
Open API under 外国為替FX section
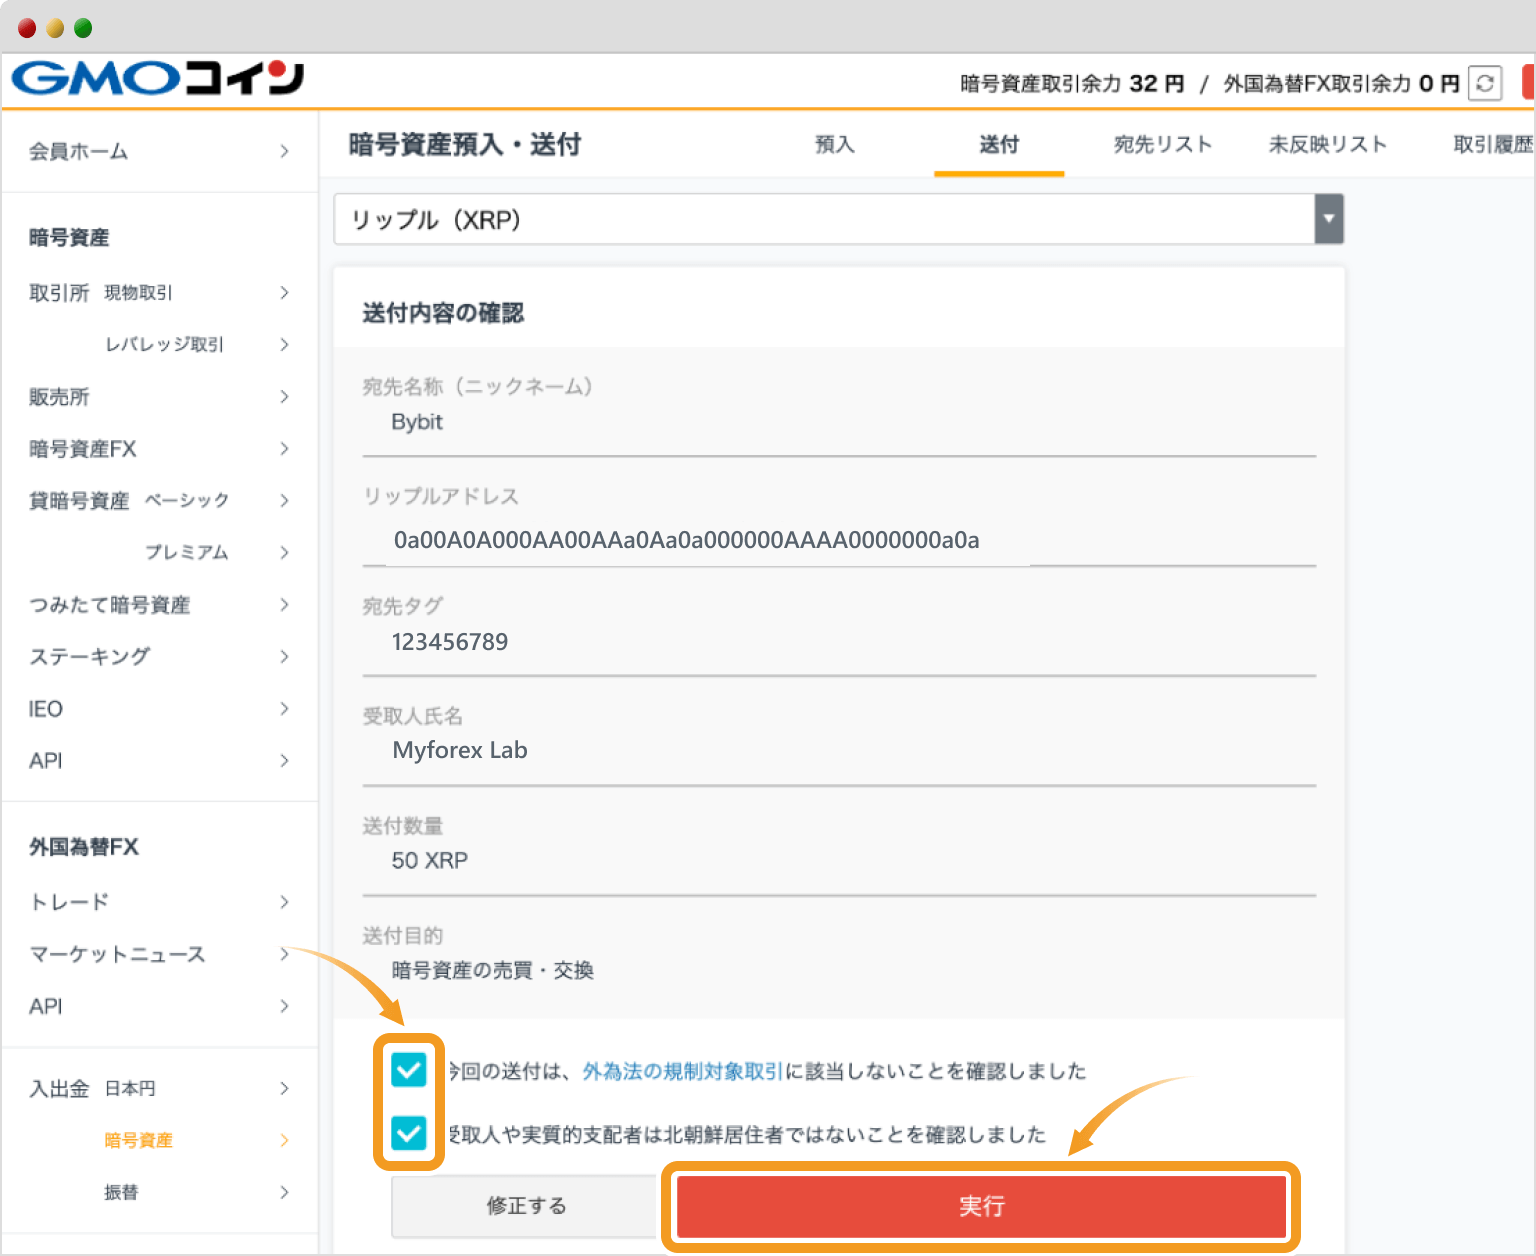click(46, 1006)
